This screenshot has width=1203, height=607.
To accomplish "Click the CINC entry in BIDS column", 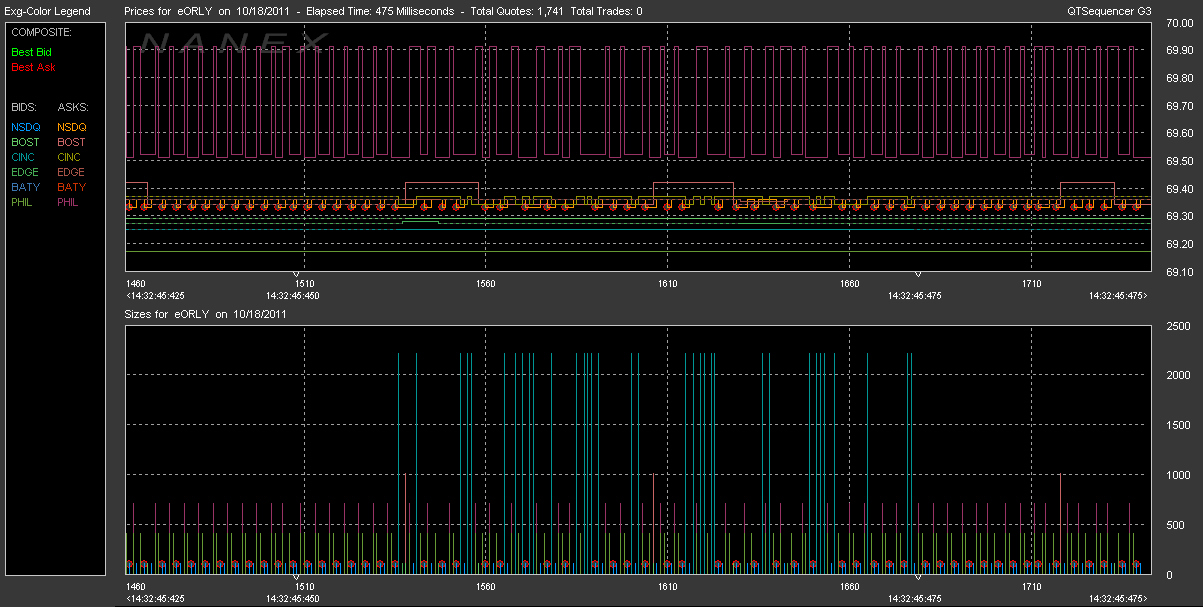I will click(25, 157).
